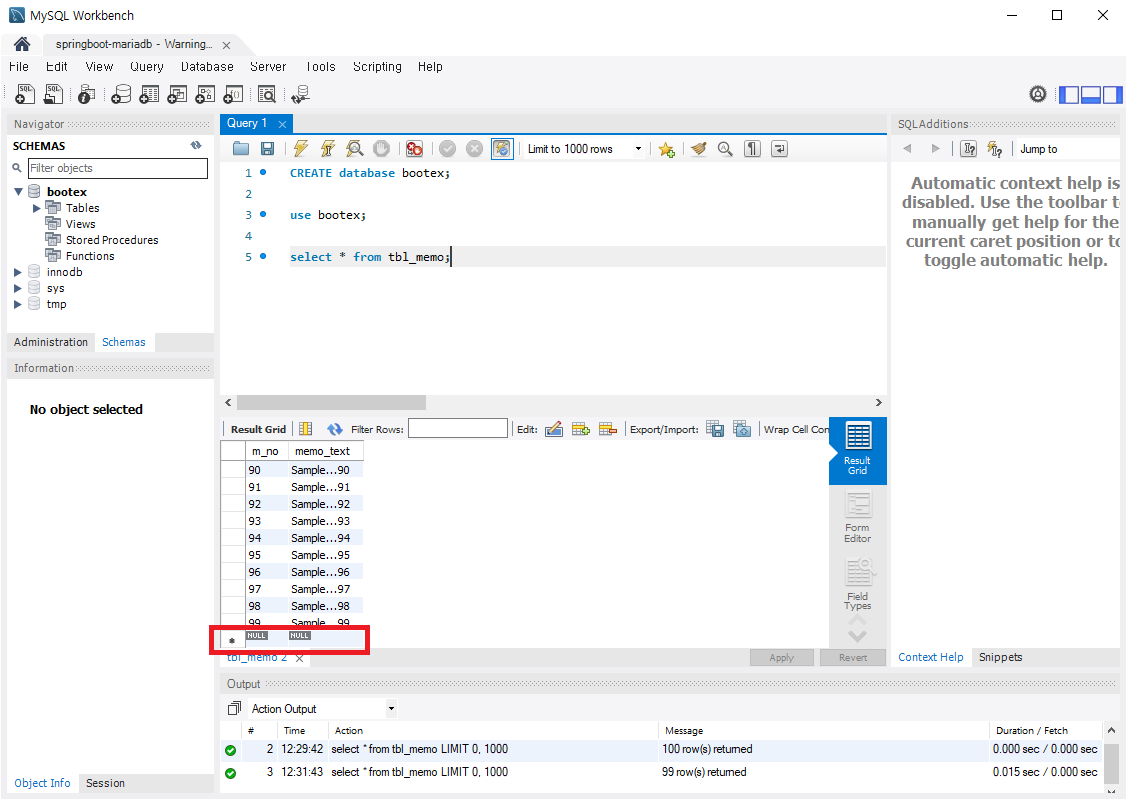Open find magnifier in query toolbar
Image resolution: width=1127 pixels, height=800 pixels.
pyautogui.click(x=725, y=149)
